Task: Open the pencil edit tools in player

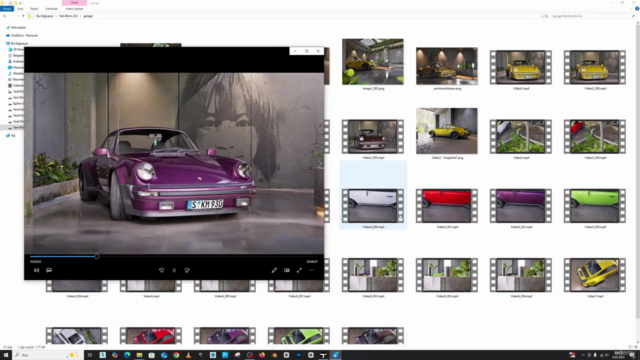Action: 274,270
